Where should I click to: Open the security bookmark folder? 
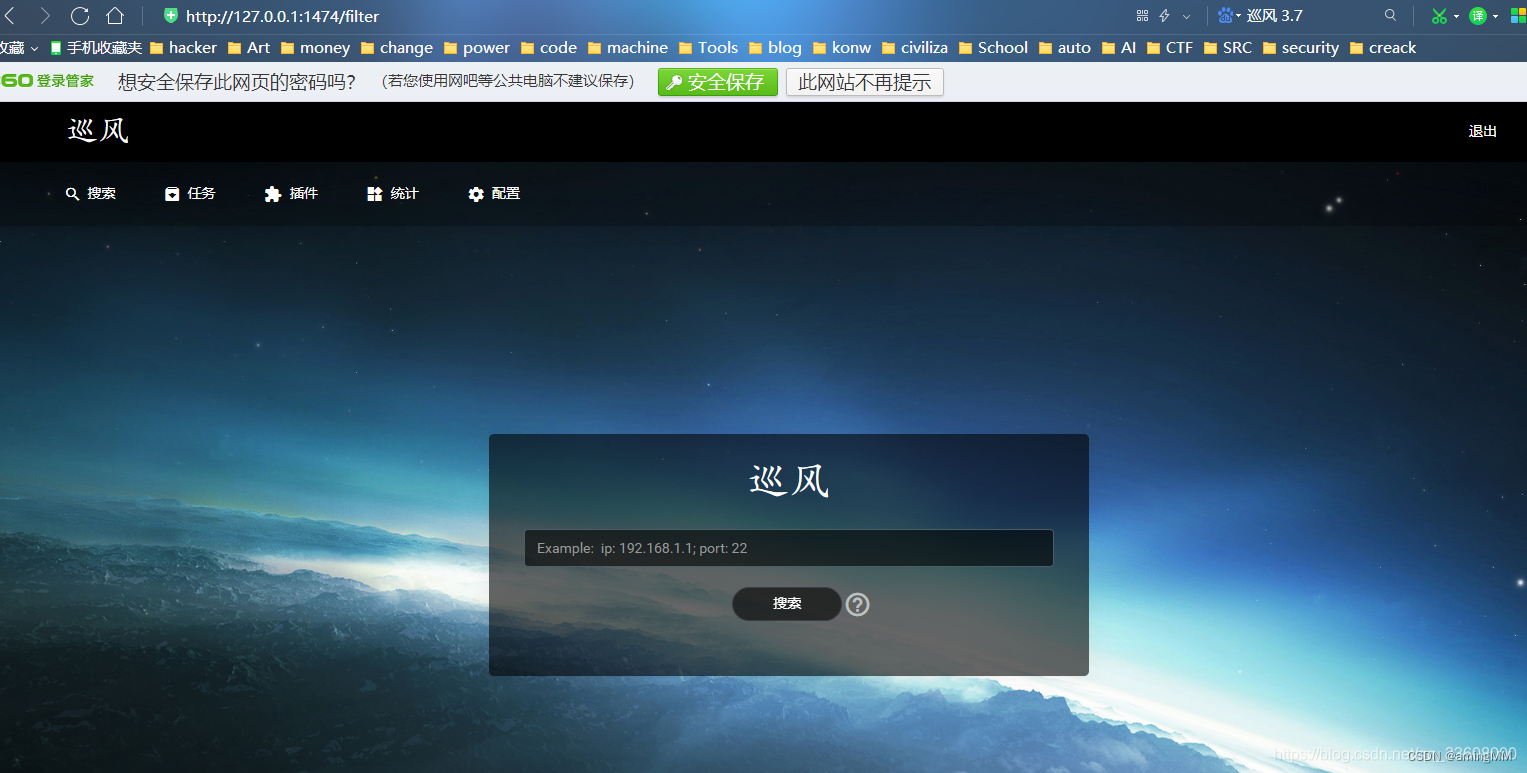pyautogui.click(x=1301, y=47)
